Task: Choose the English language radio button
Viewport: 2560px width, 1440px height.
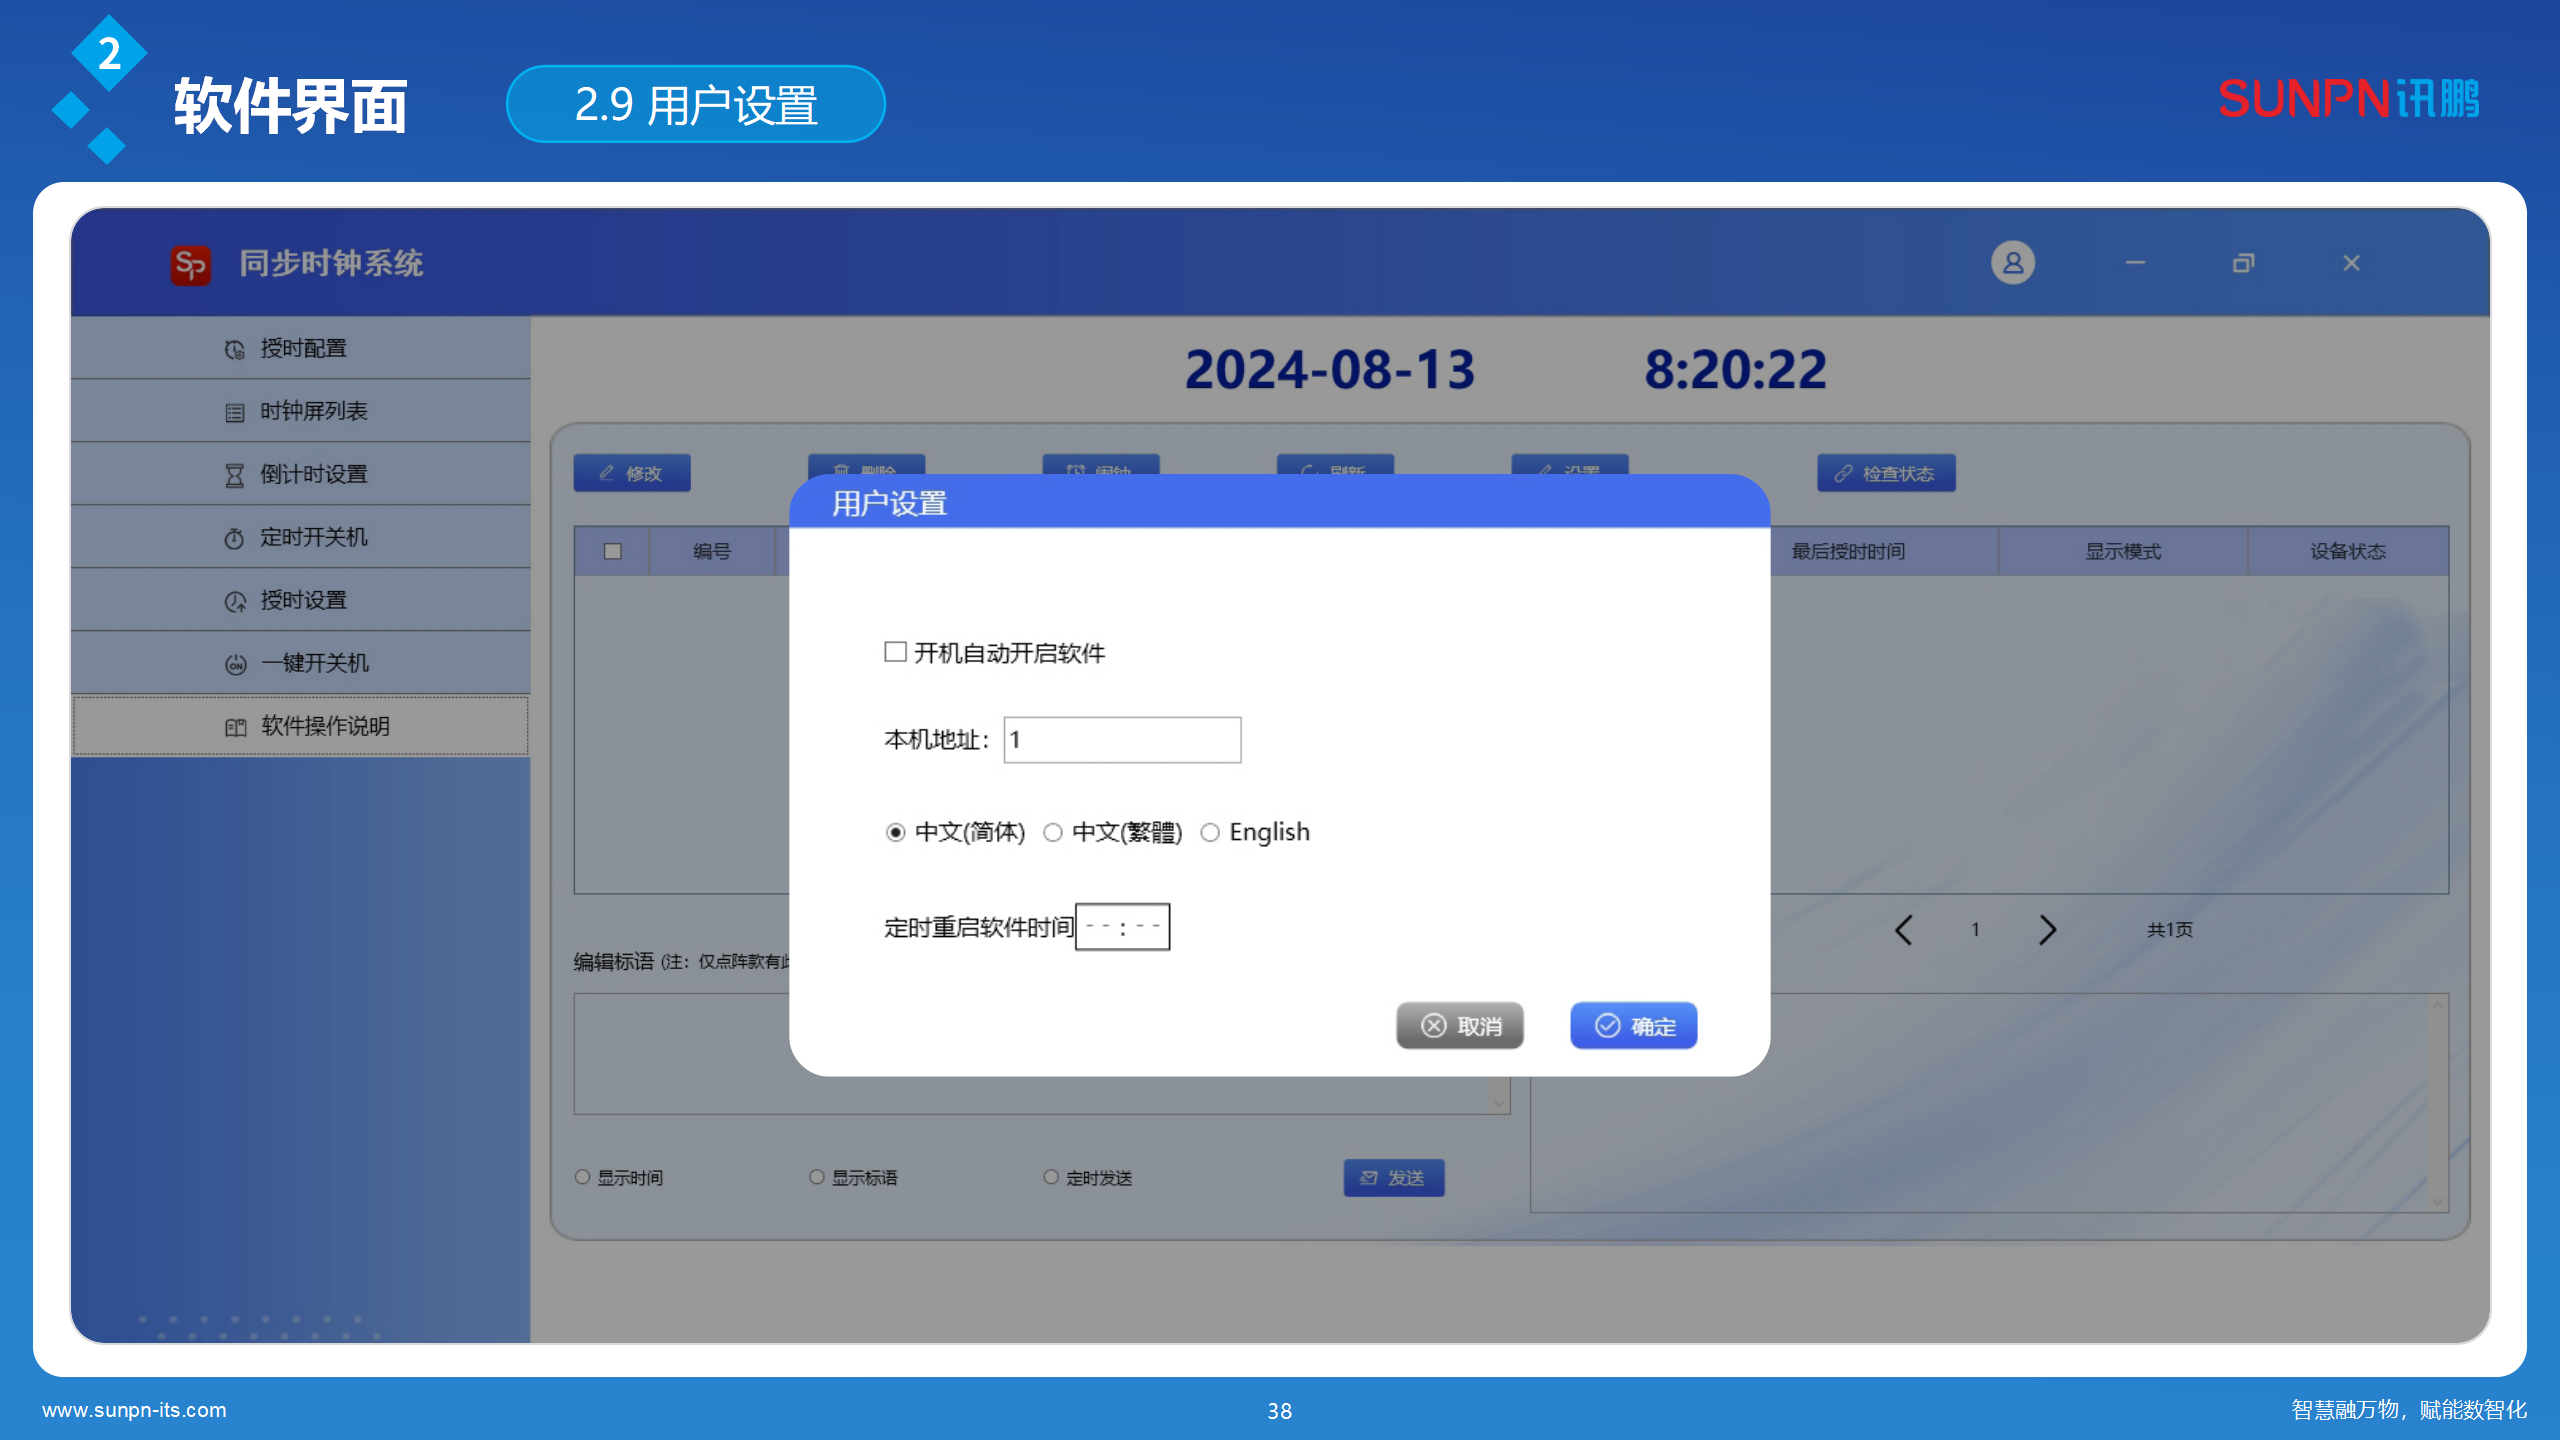Action: click(x=1210, y=832)
